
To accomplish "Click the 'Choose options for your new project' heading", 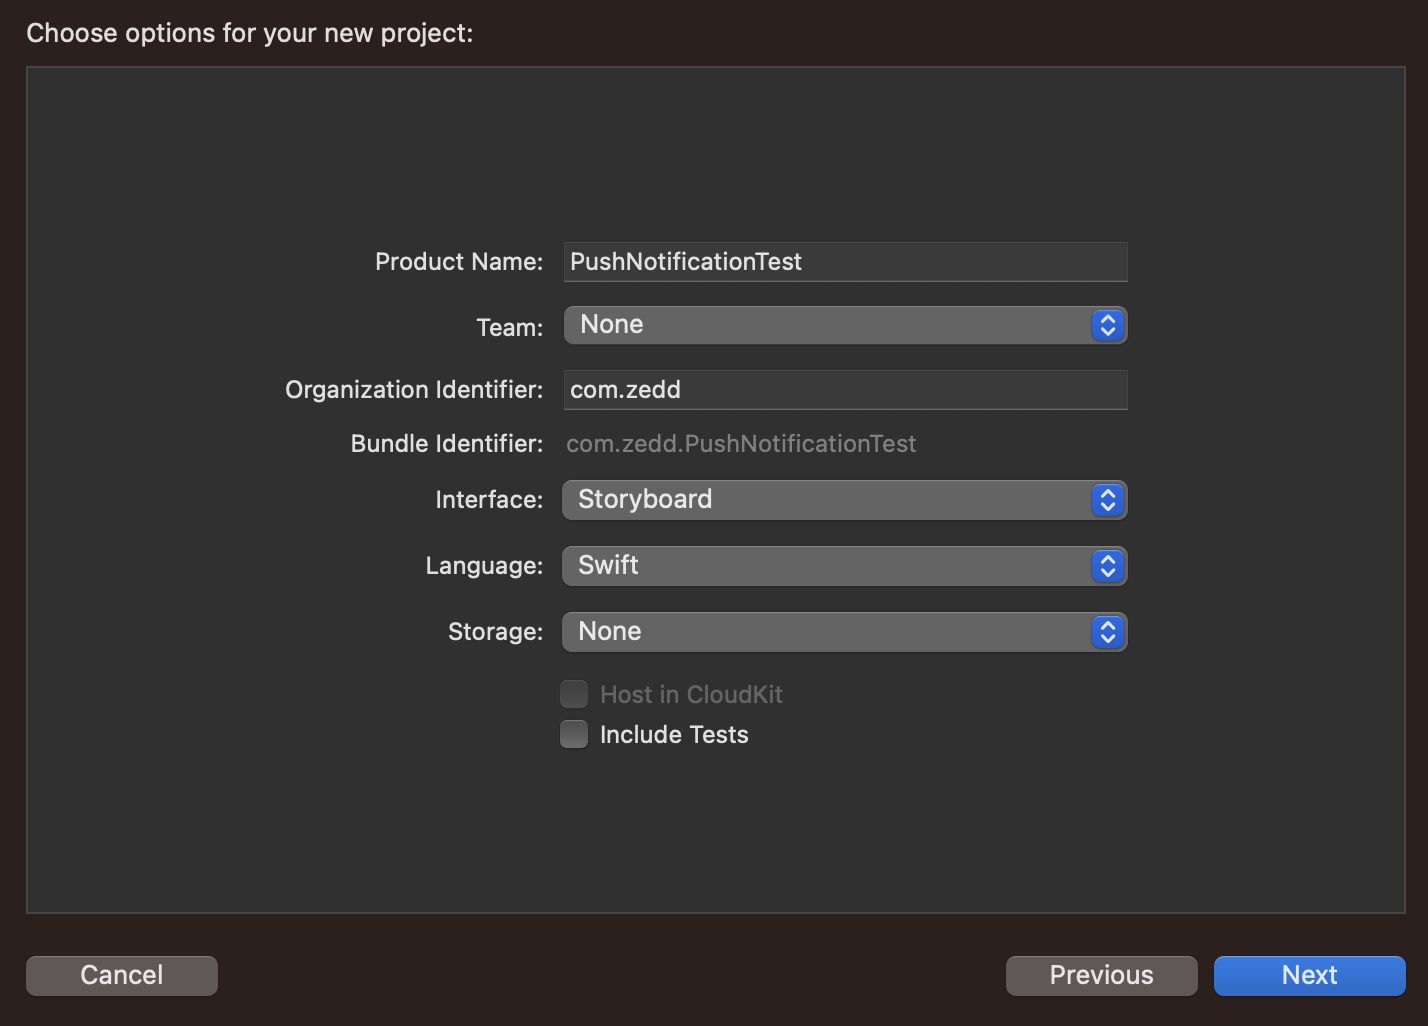I will pyautogui.click(x=250, y=33).
